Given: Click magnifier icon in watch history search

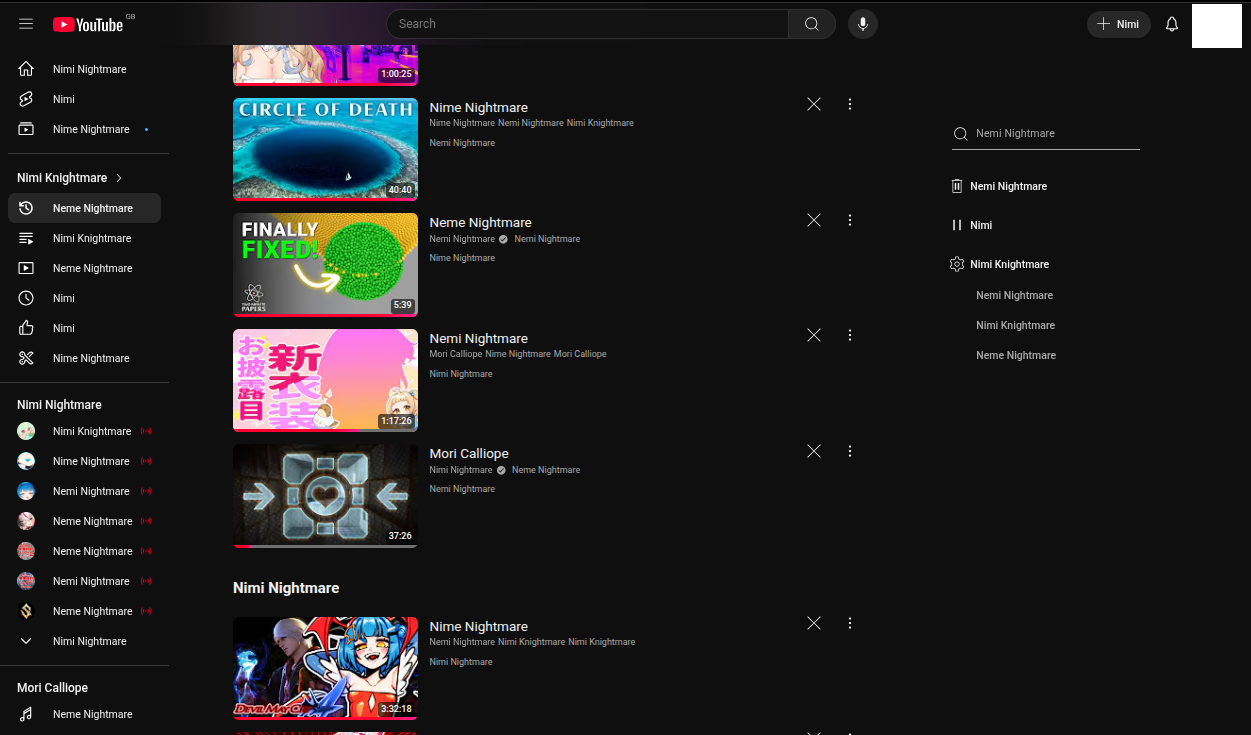Looking at the screenshot, I should click(961, 134).
